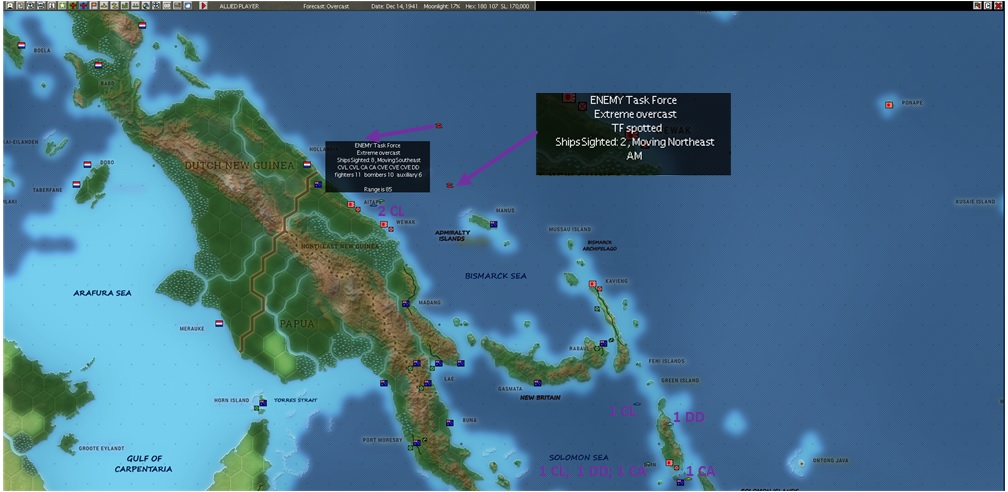
Task: Click the red aircraft on green toolbar icon
Action: (72, 5)
